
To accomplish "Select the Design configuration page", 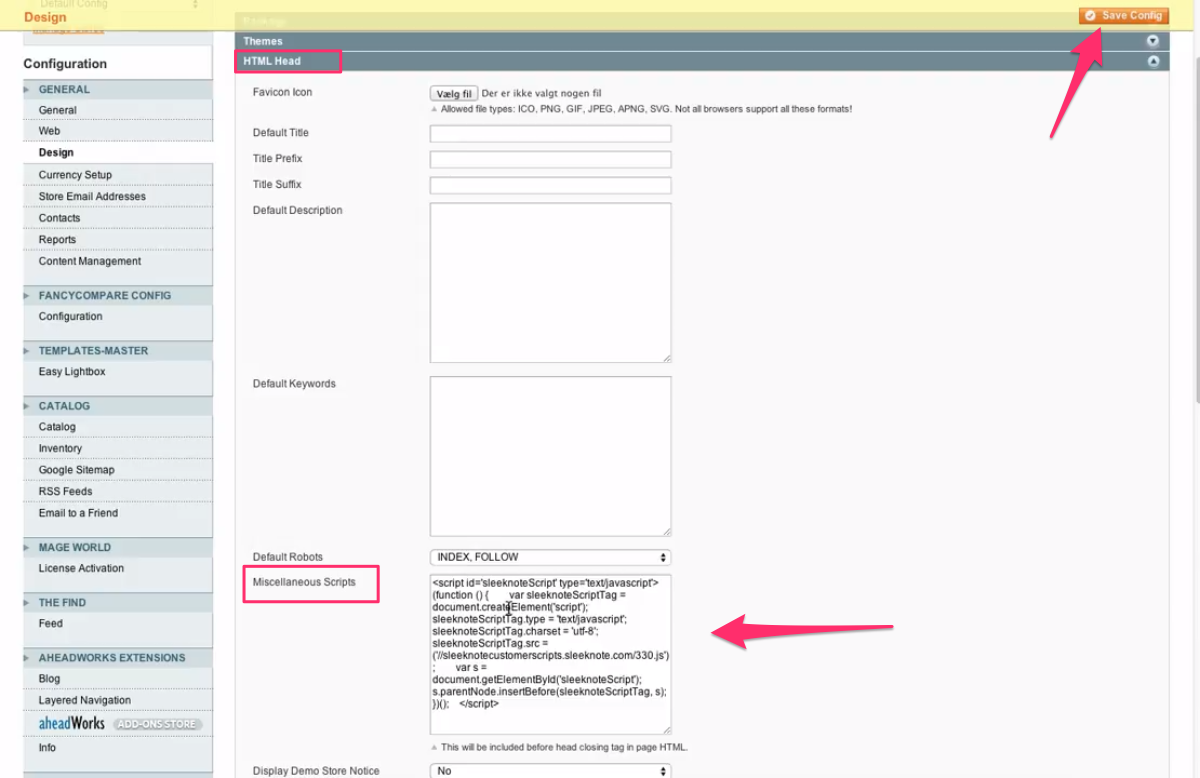I will coord(56,153).
